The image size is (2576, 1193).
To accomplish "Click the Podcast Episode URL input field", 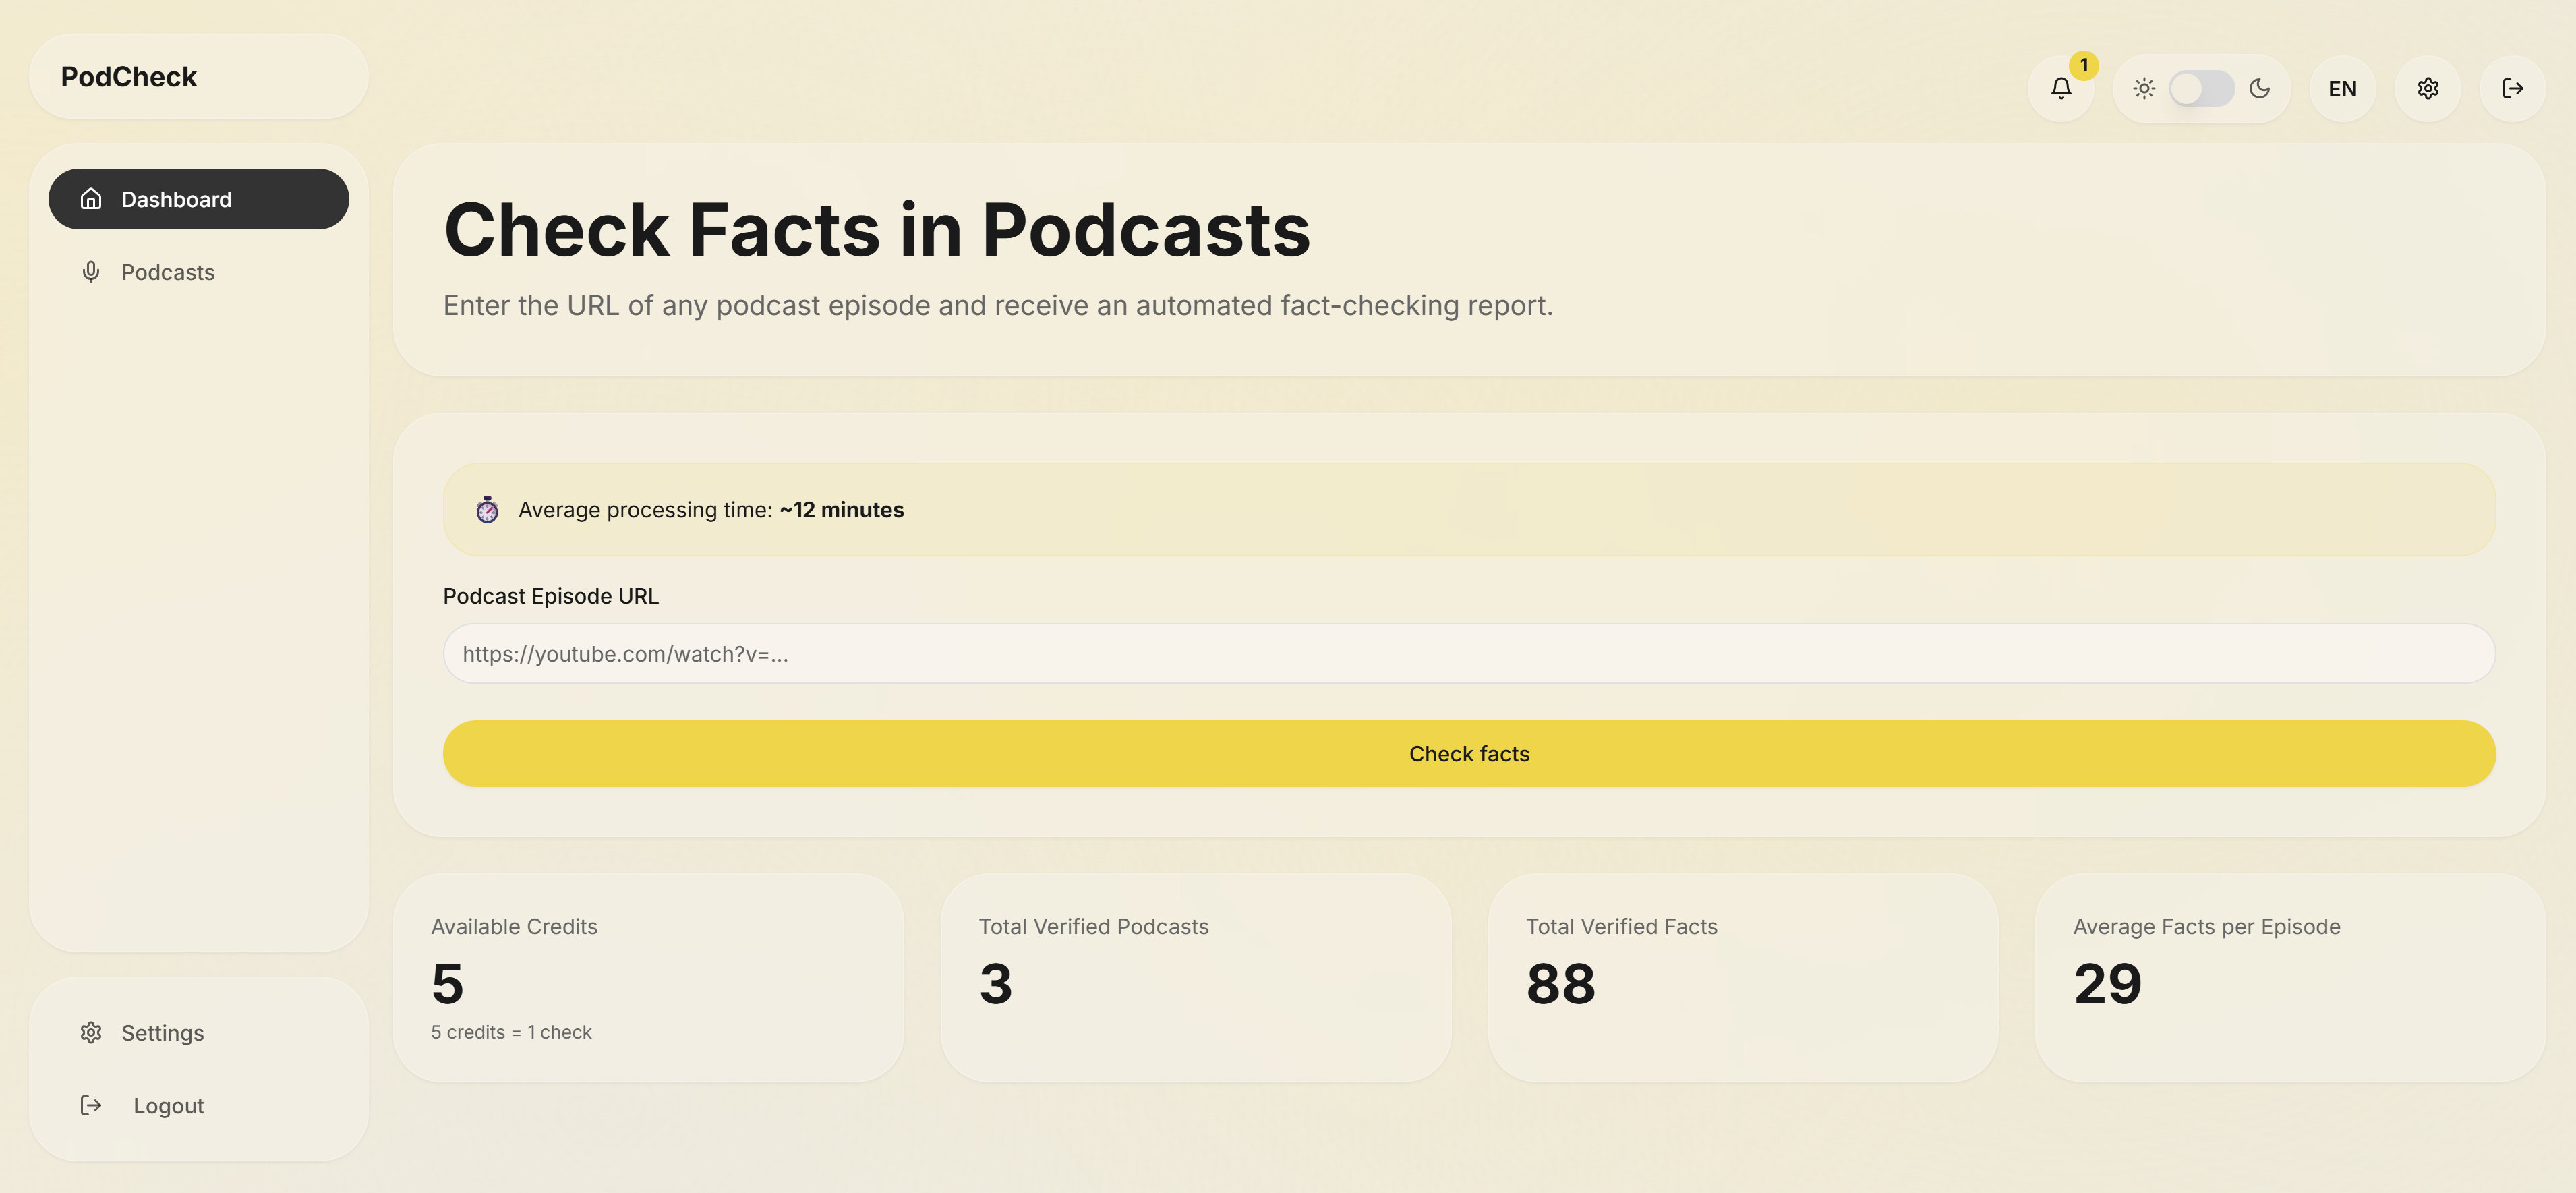I will pyautogui.click(x=1469, y=653).
